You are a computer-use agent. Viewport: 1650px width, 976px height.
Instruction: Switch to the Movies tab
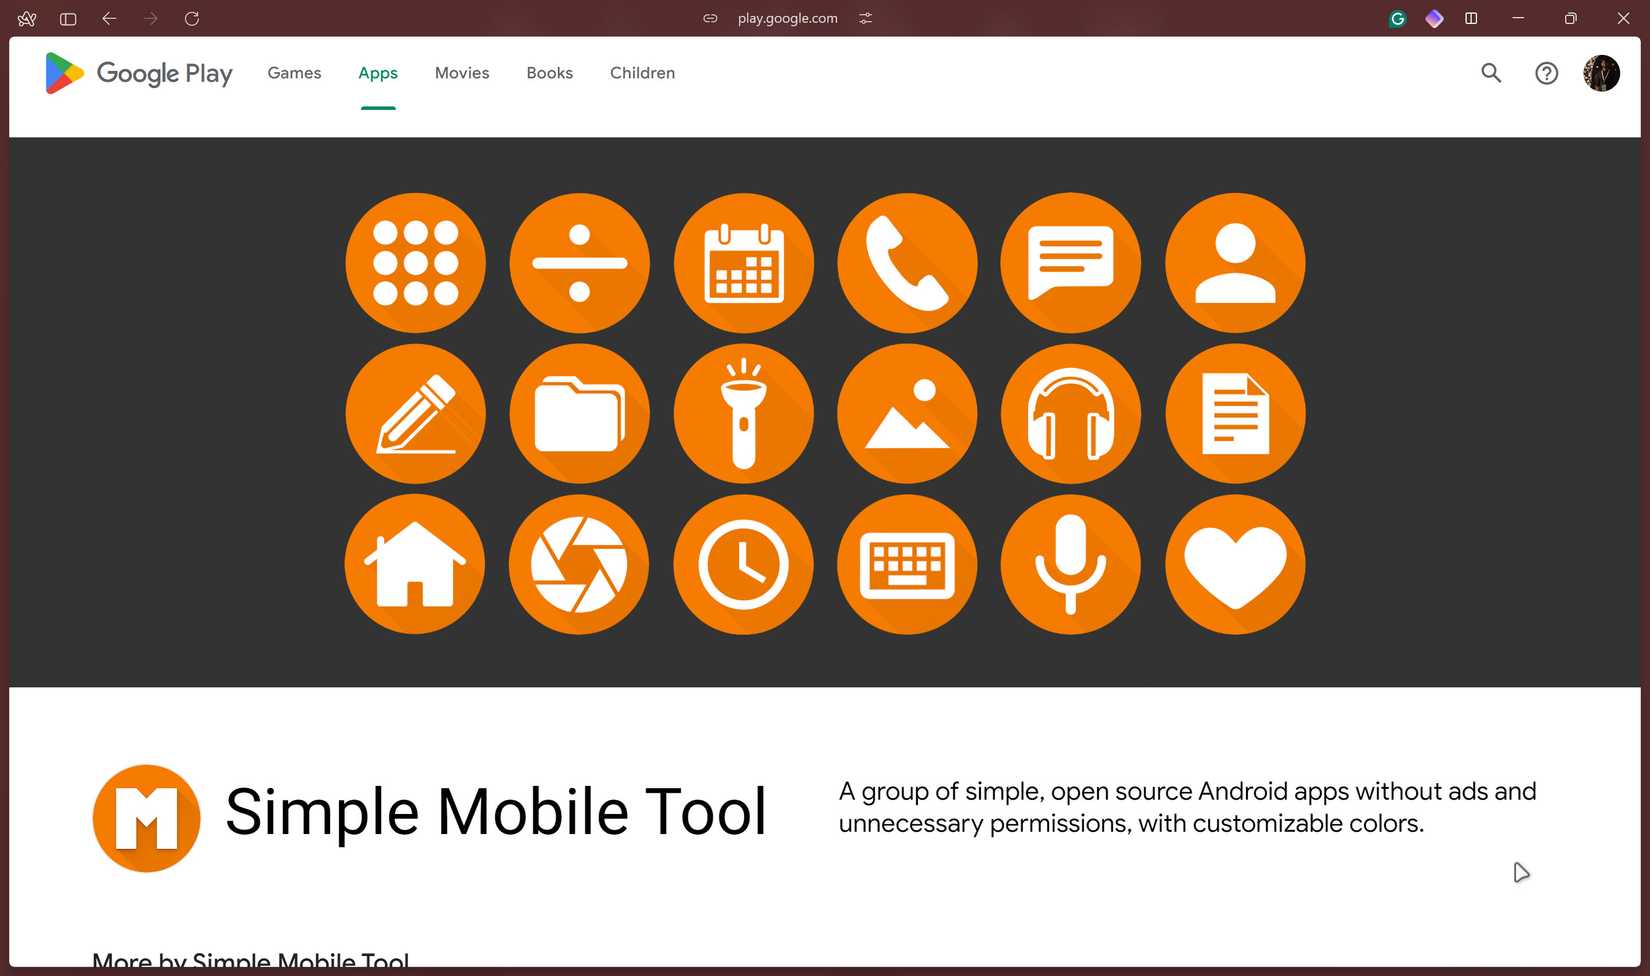462,73
